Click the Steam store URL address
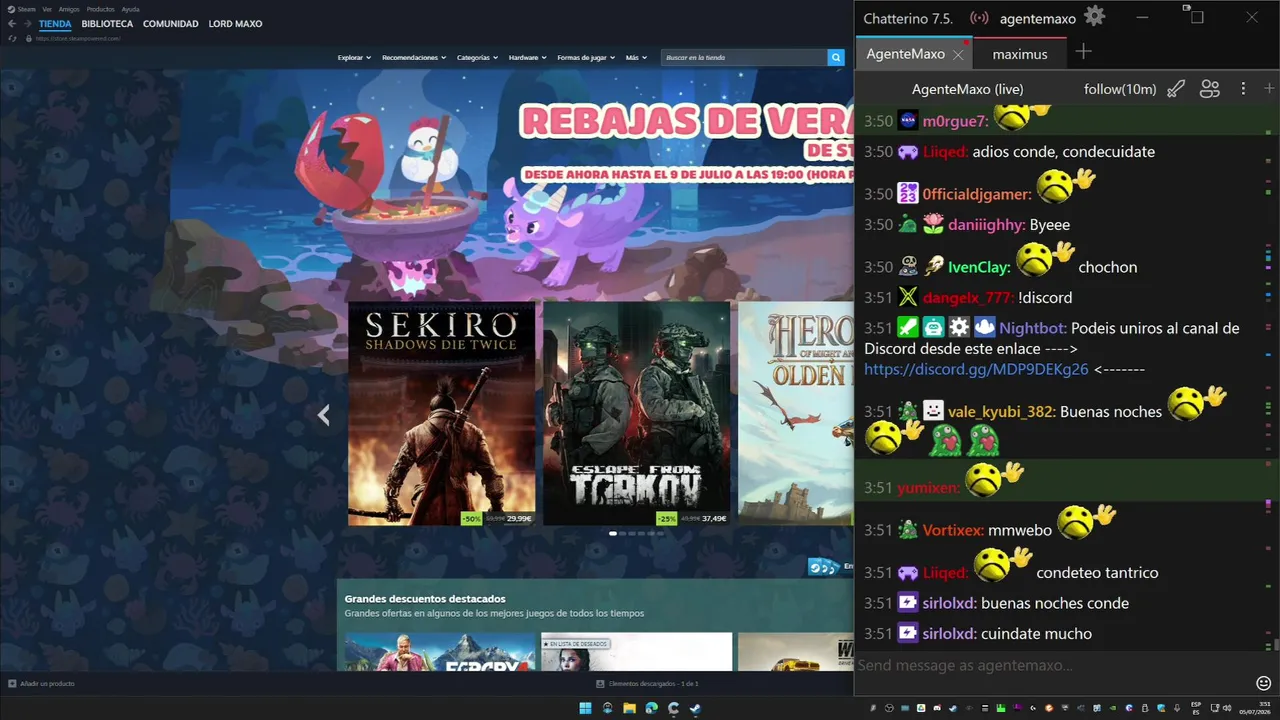1280x720 pixels. (x=80, y=38)
